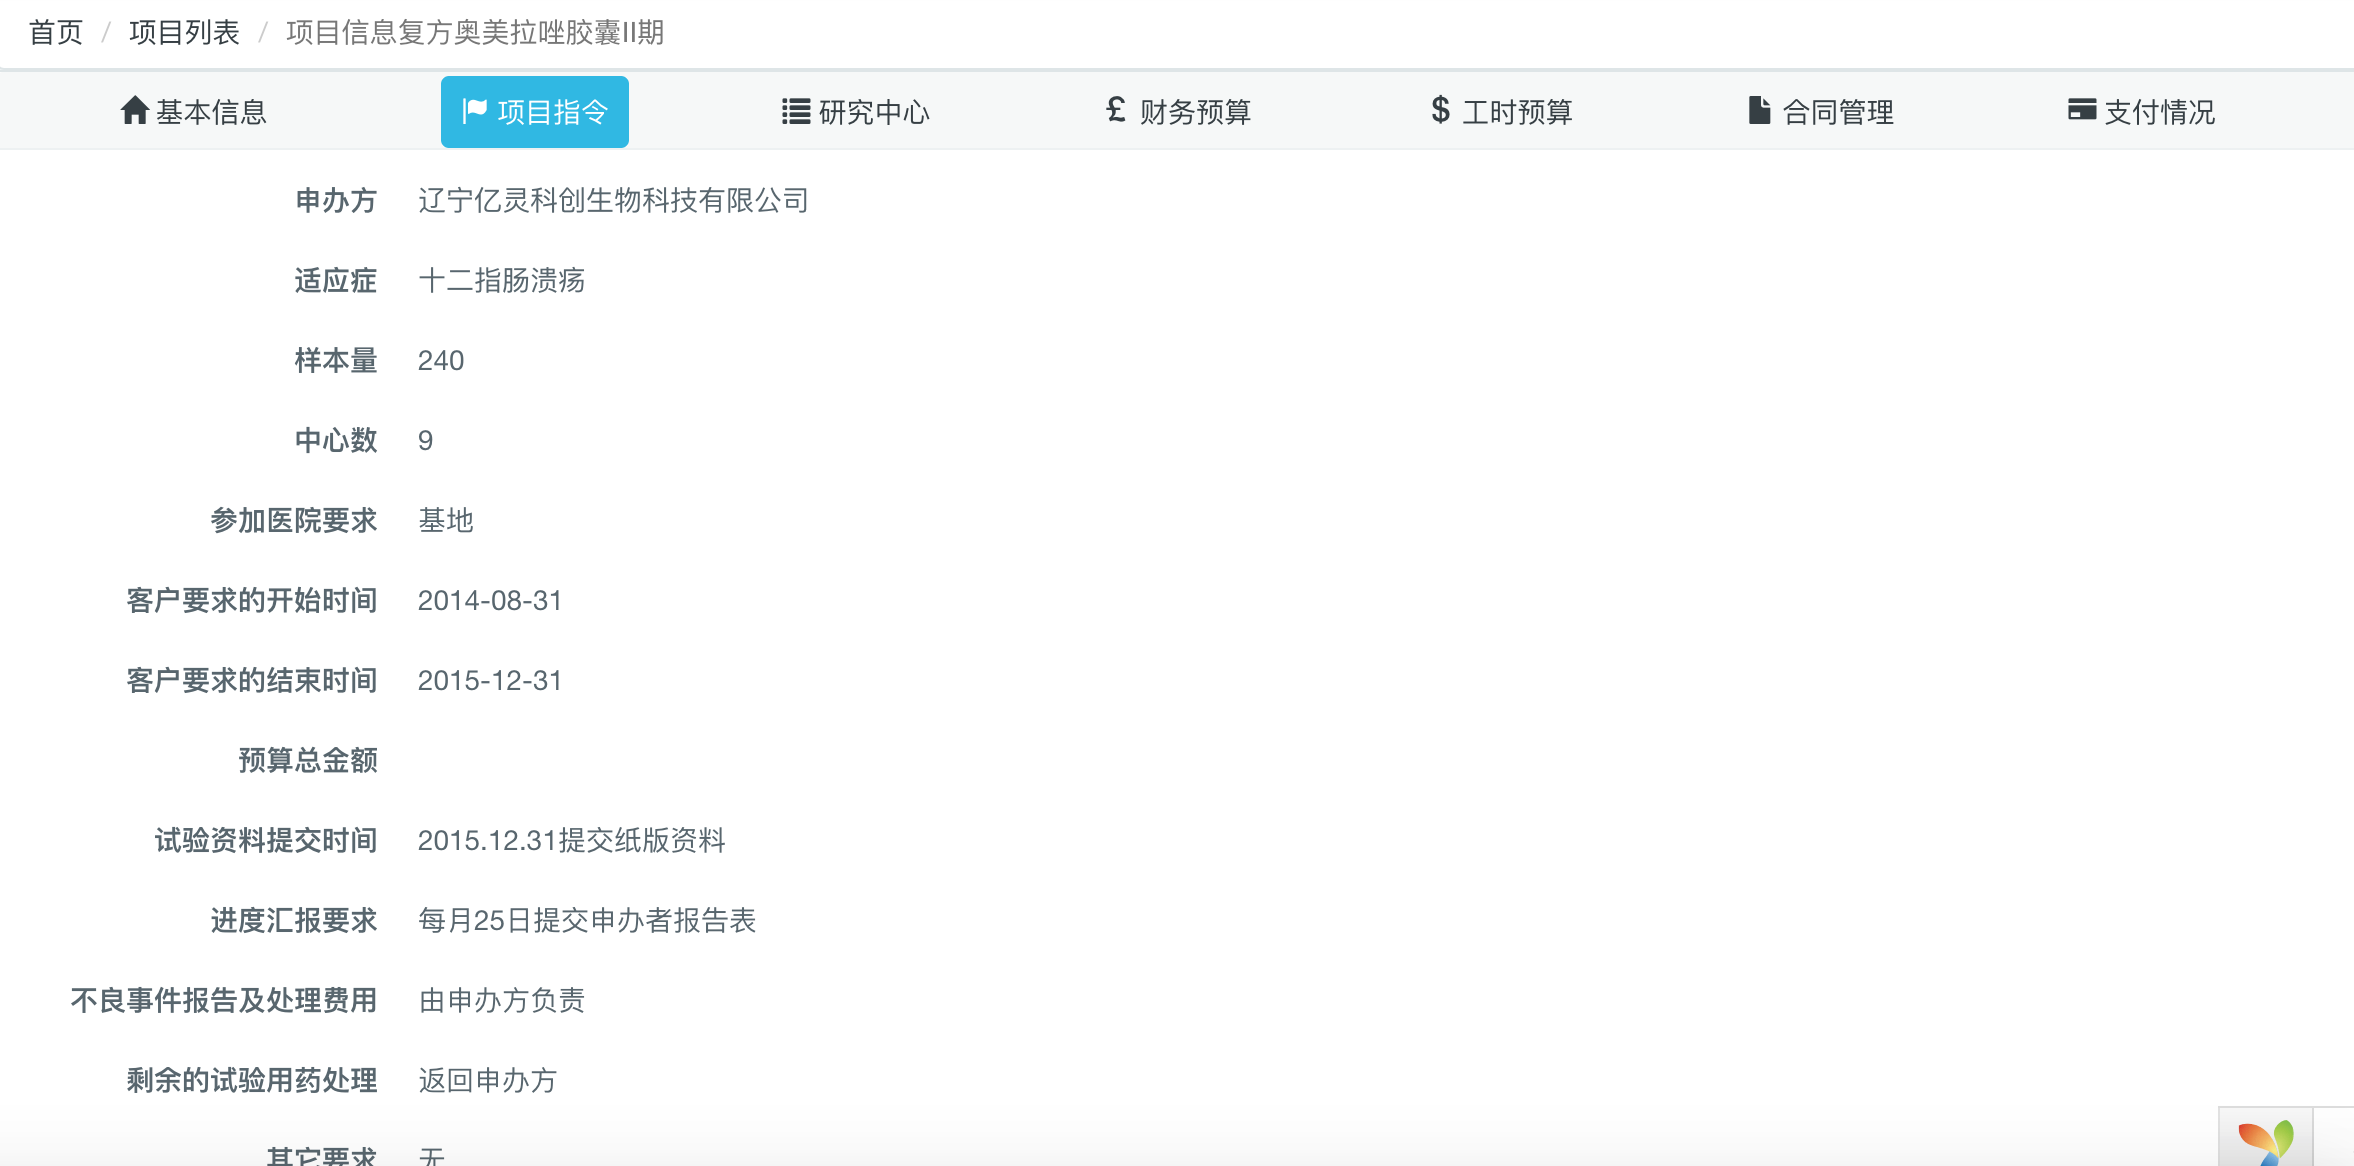Click the 样本量 label
The image size is (2354, 1166).
(x=336, y=360)
